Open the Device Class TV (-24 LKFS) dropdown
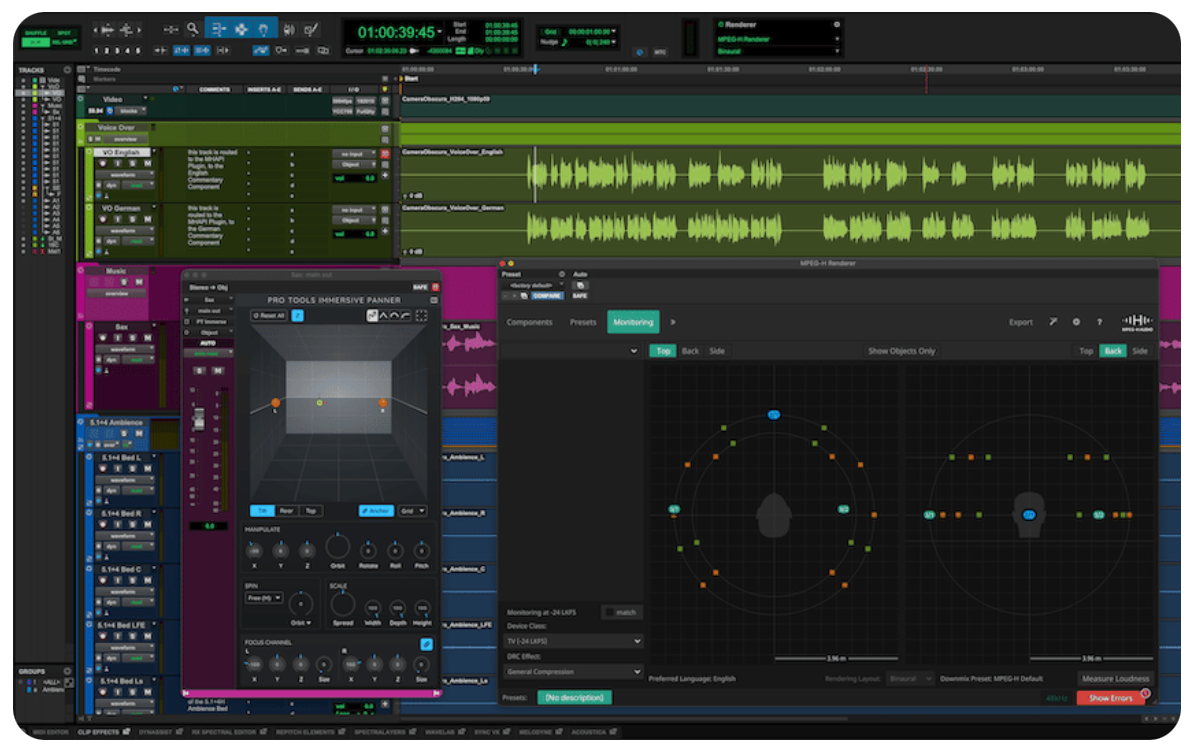The image size is (1186, 744). [573, 641]
